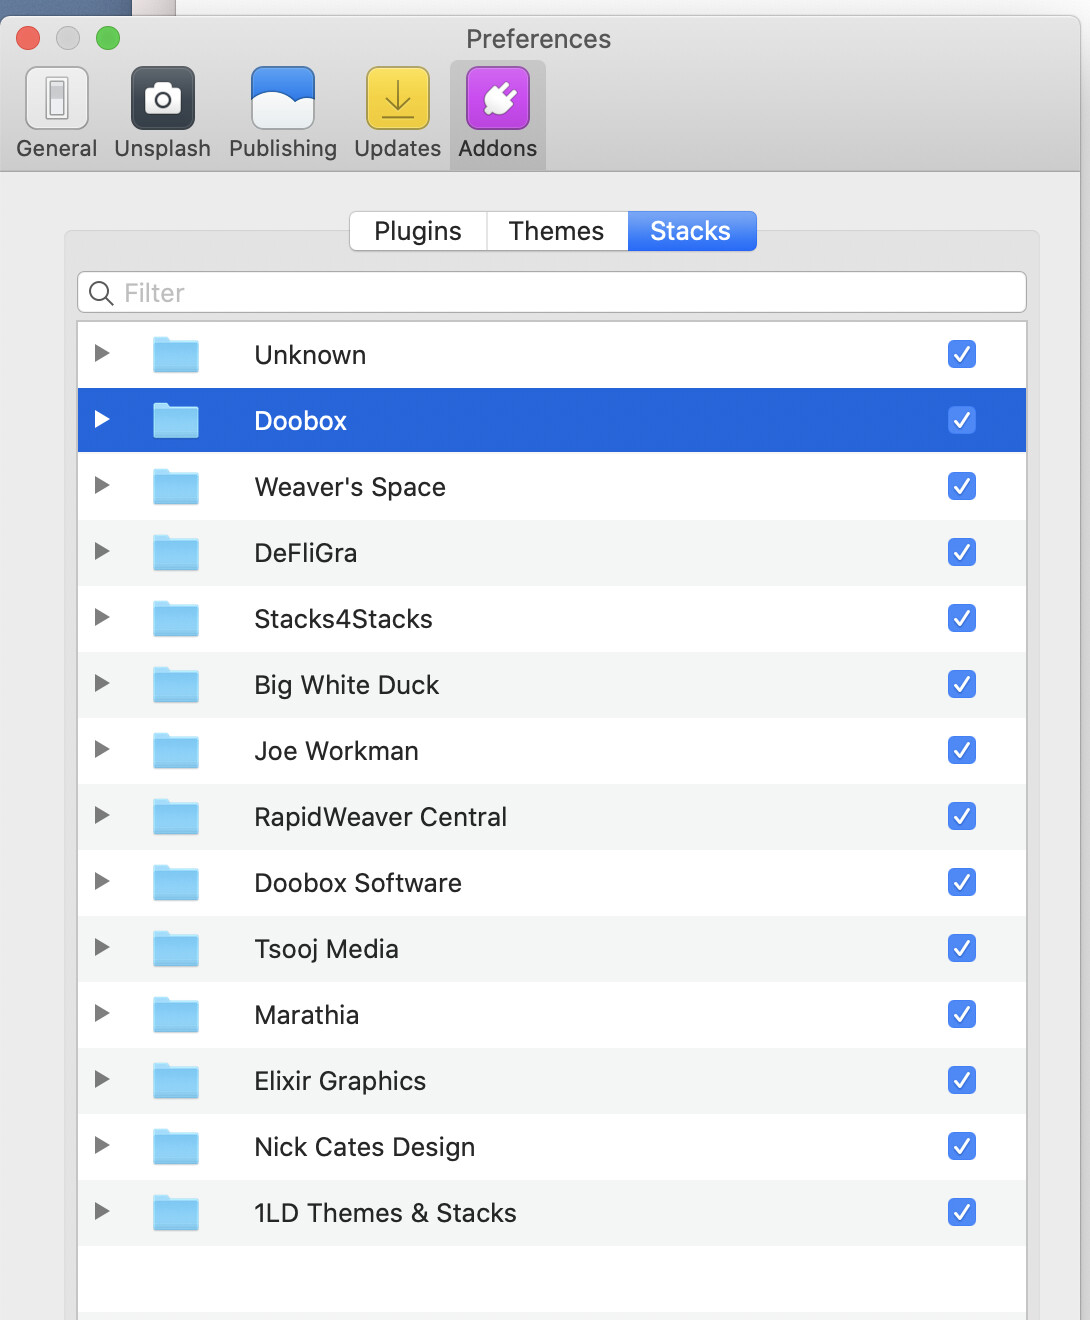Uncheck the Marathia checkbox

[x=962, y=1014]
